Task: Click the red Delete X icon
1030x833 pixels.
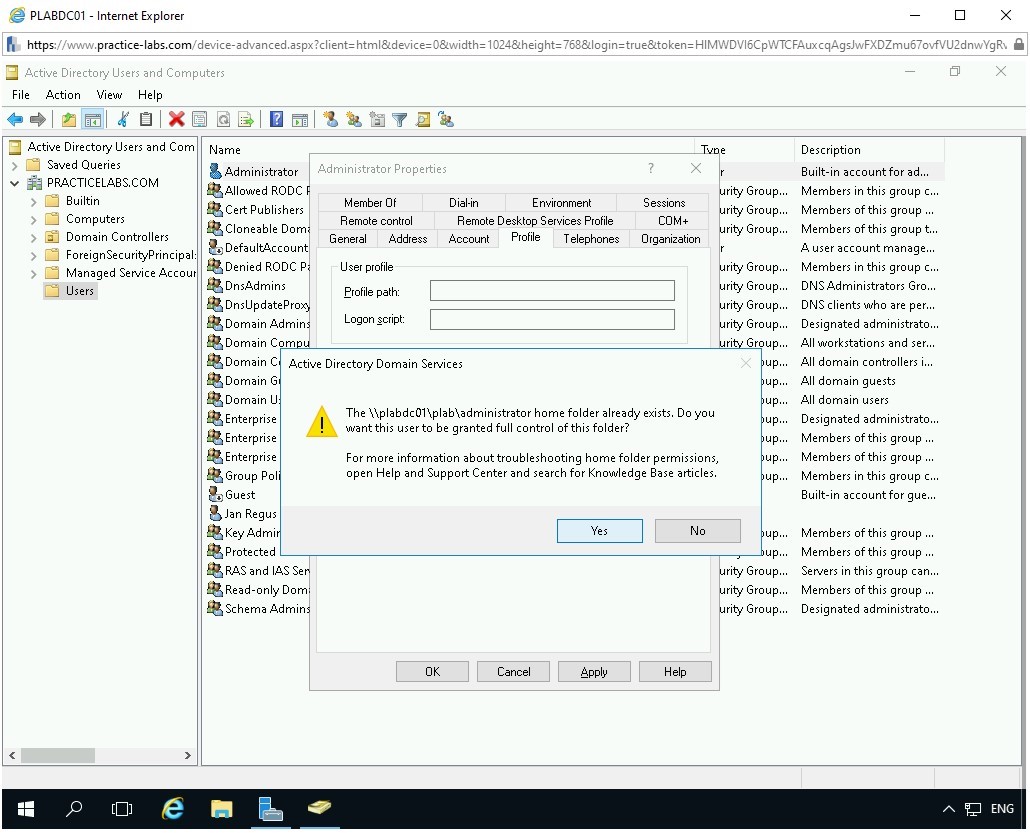Action: pyautogui.click(x=176, y=120)
